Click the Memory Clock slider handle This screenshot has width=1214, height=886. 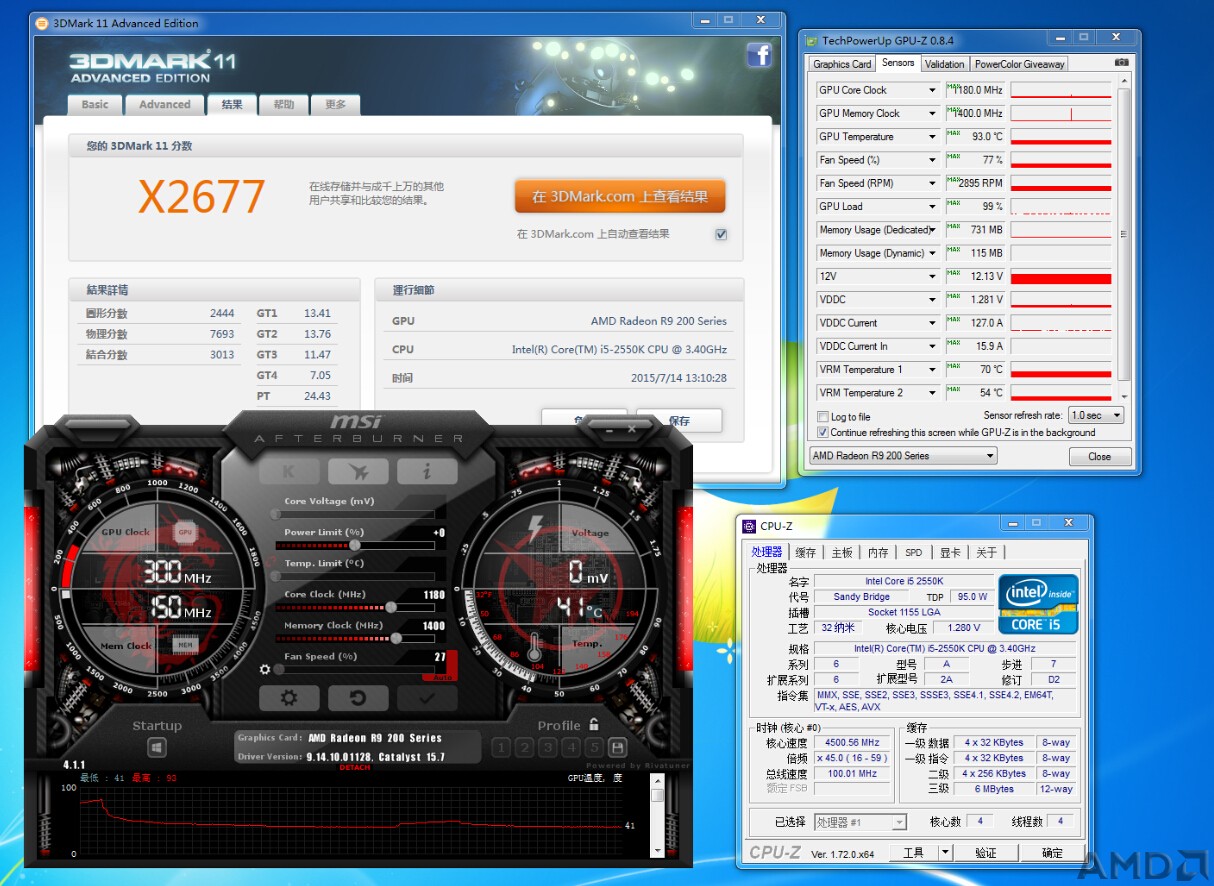[x=397, y=638]
